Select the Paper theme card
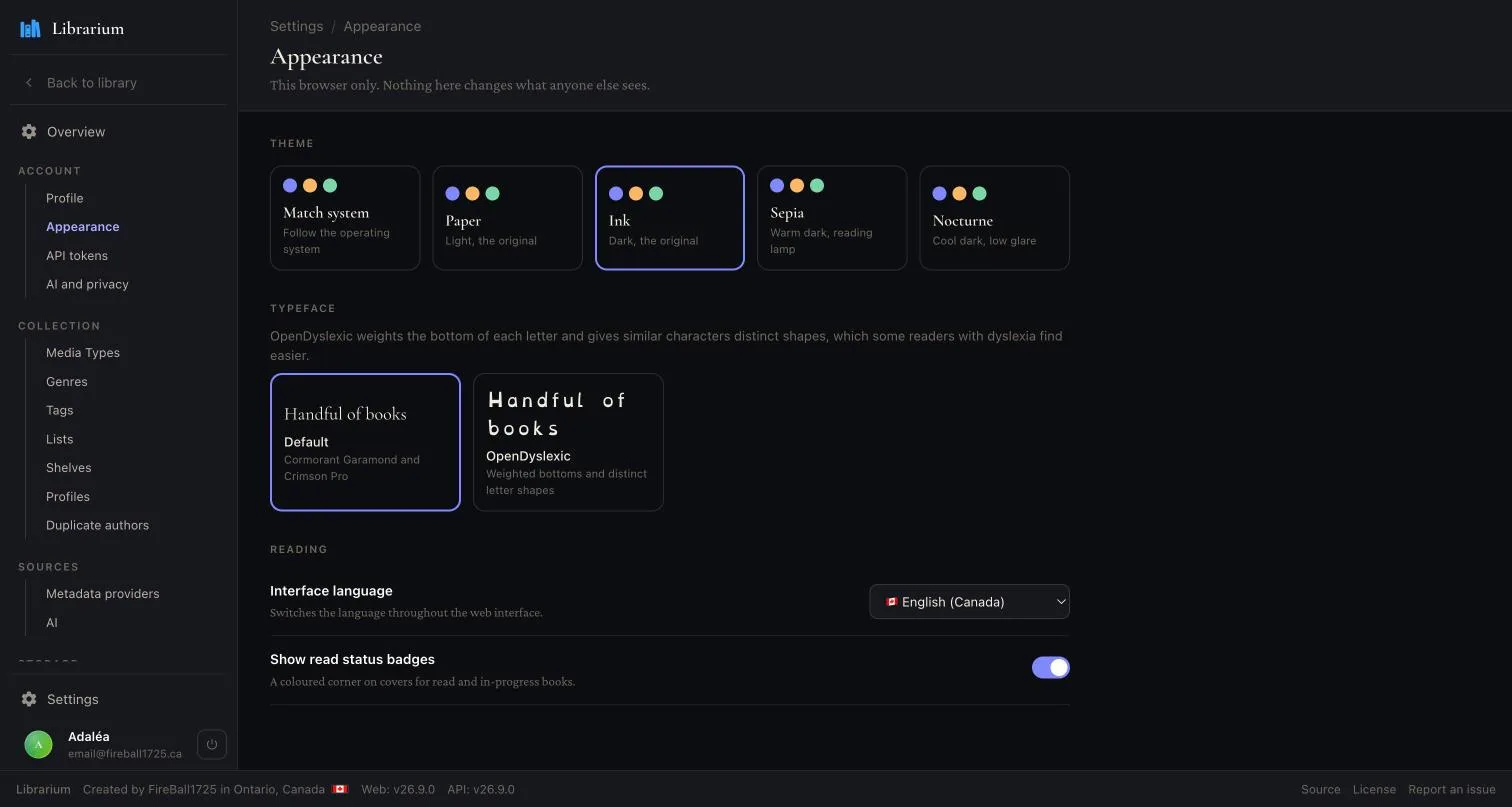Viewport: 1512px width, 807px height. tap(507, 218)
